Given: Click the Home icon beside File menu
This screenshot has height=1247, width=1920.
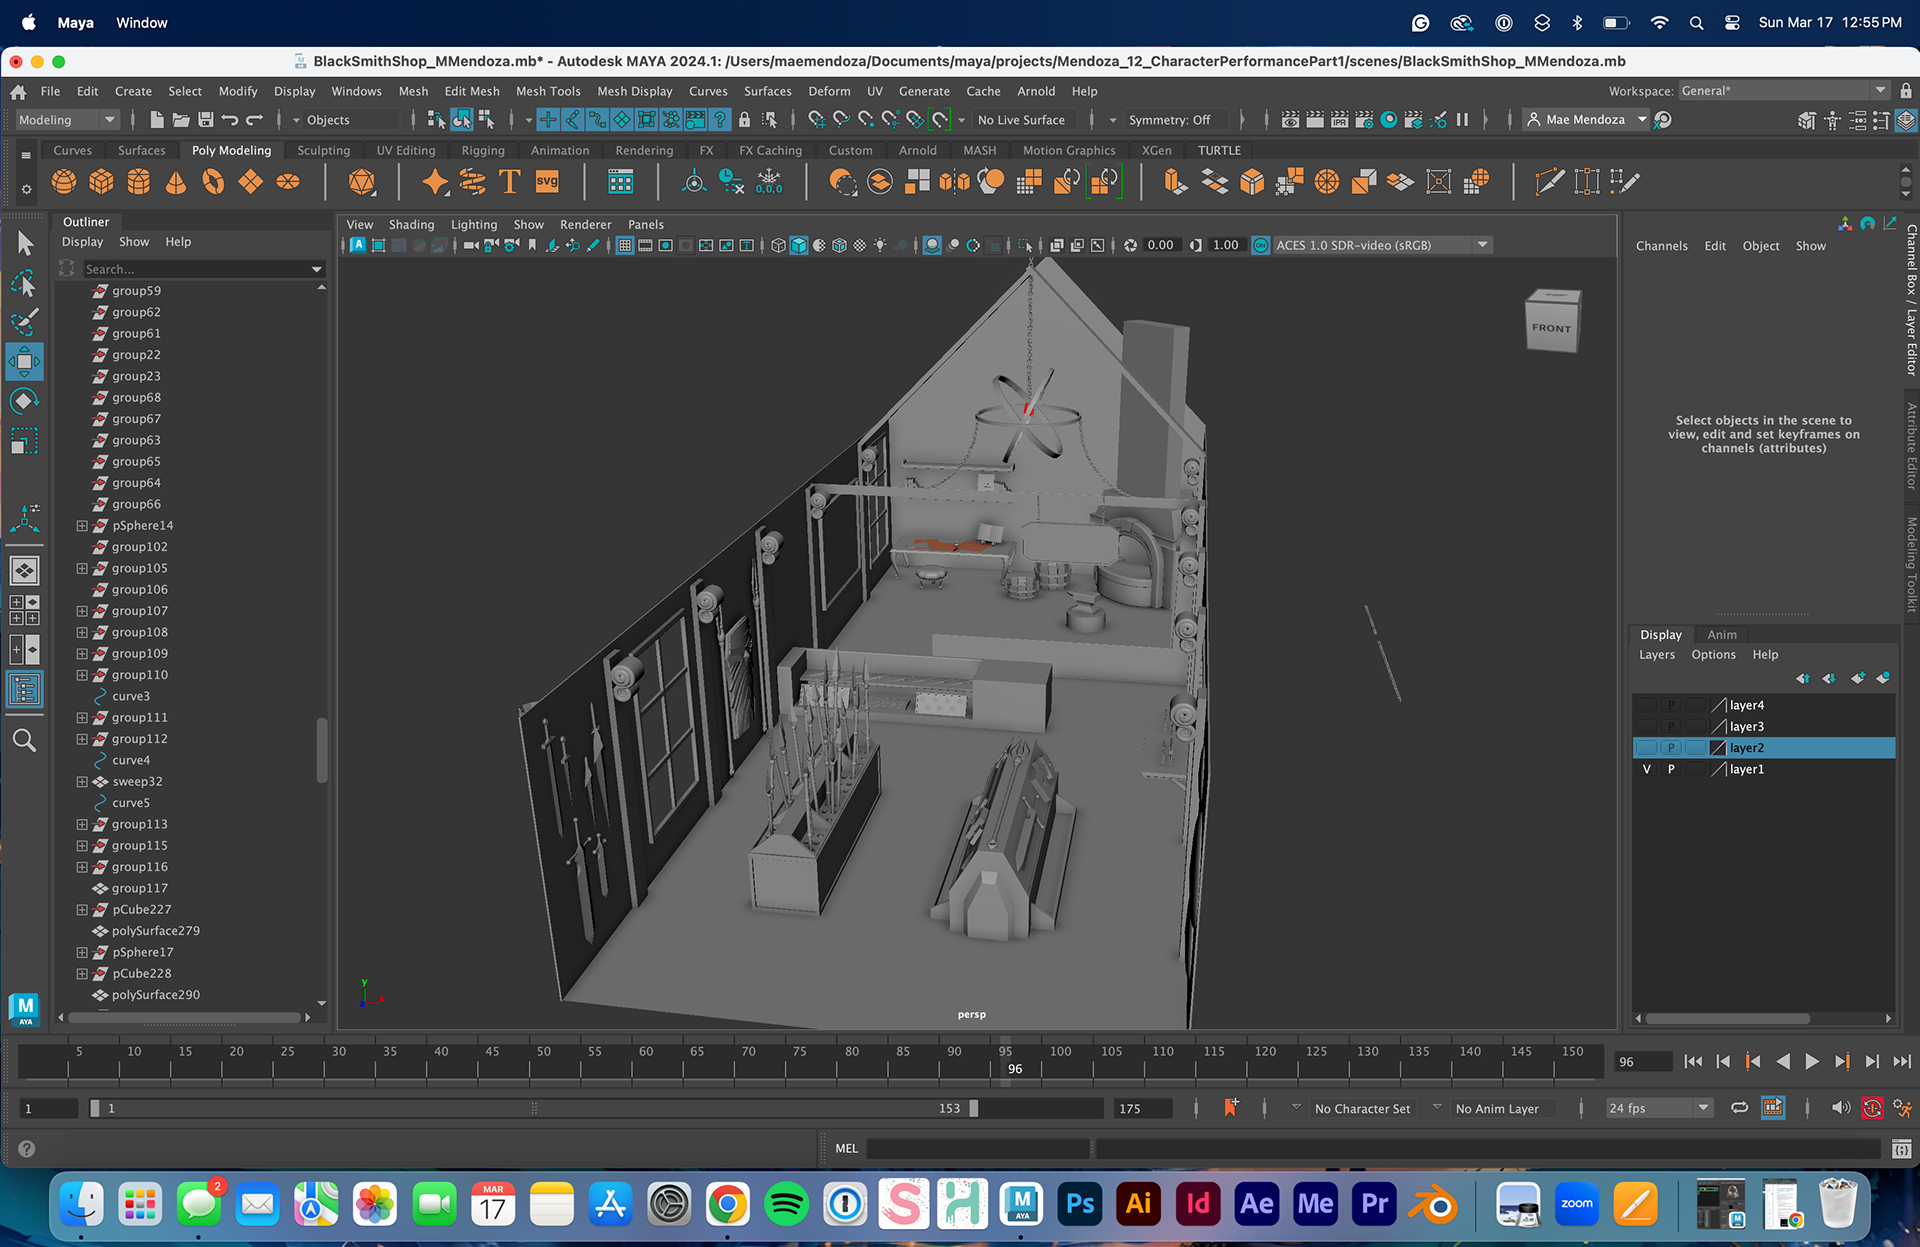Looking at the screenshot, I should (18, 91).
